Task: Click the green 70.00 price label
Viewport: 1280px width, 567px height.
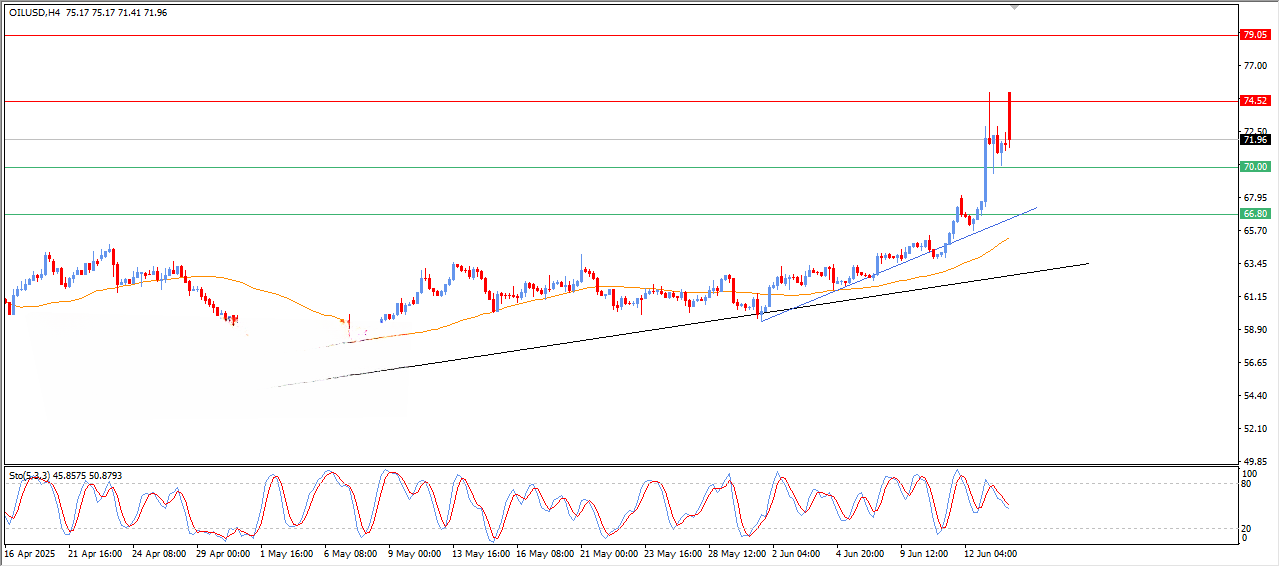Action: coord(1254,167)
